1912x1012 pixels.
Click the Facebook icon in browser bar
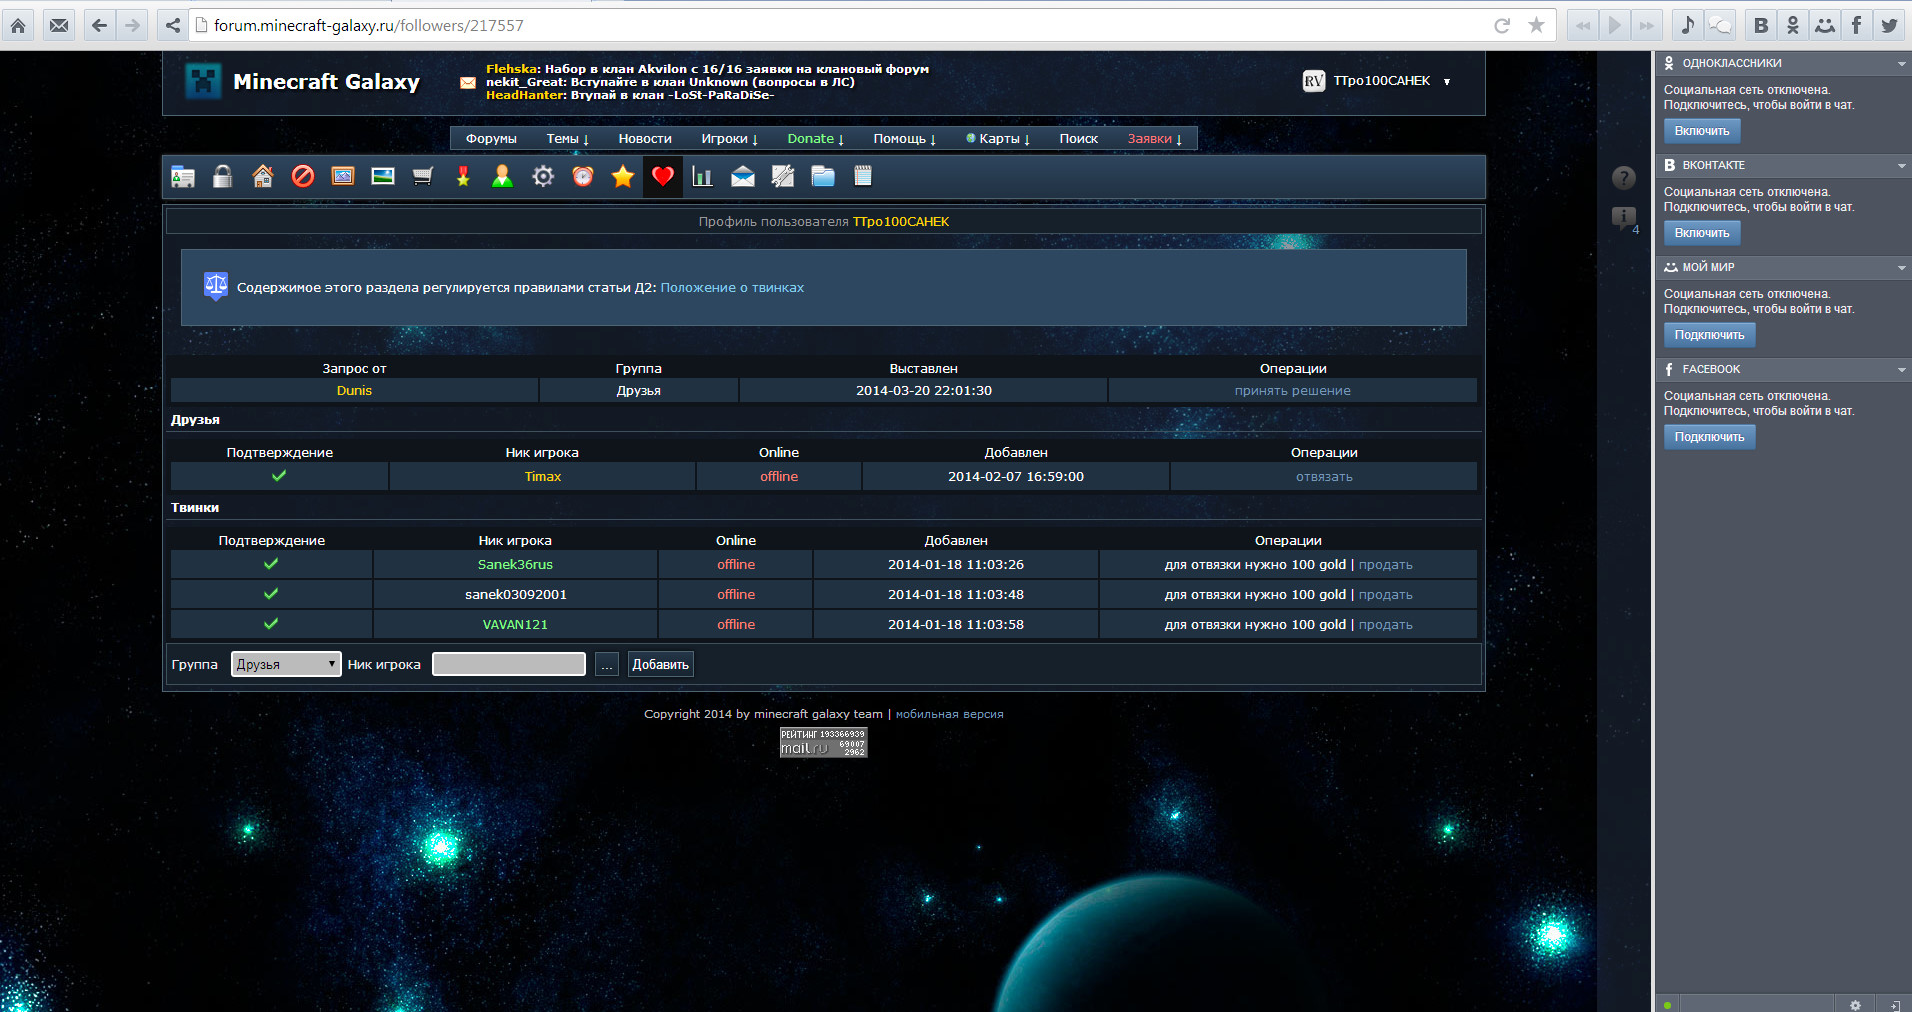pos(1857,25)
